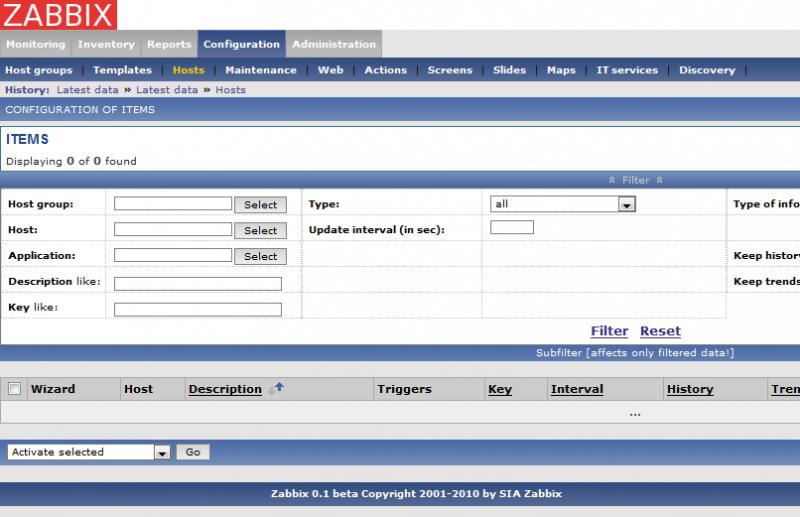Open the Inventory tab

click(x=106, y=44)
